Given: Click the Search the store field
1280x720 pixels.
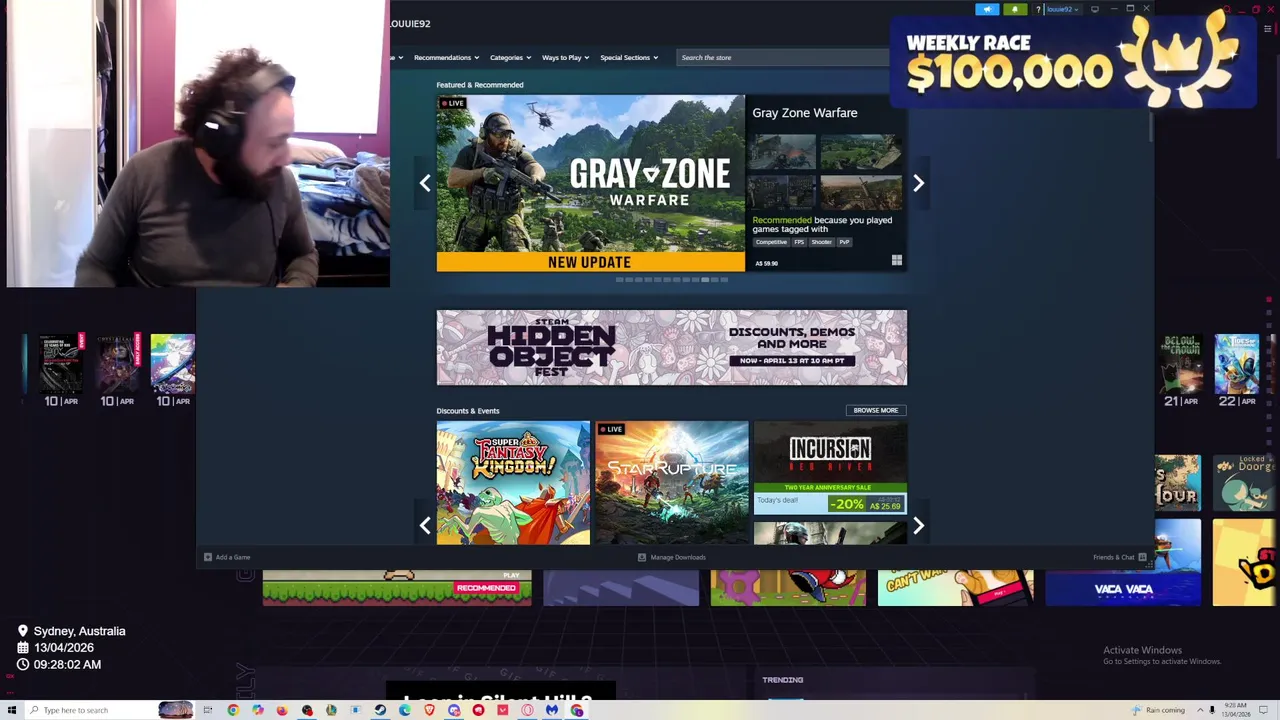Looking at the screenshot, I should point(782,57).
